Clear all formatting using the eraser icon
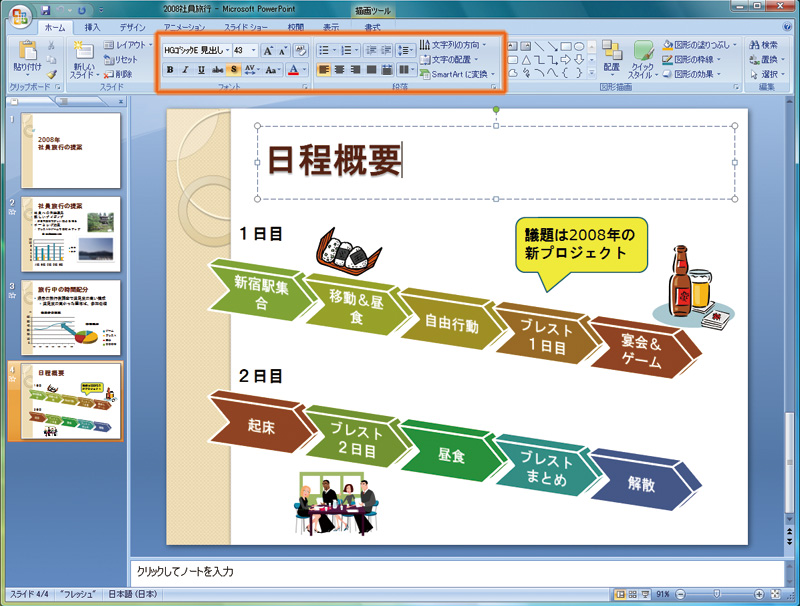Viewport: 800px width, 606px height. click(301, 50)
